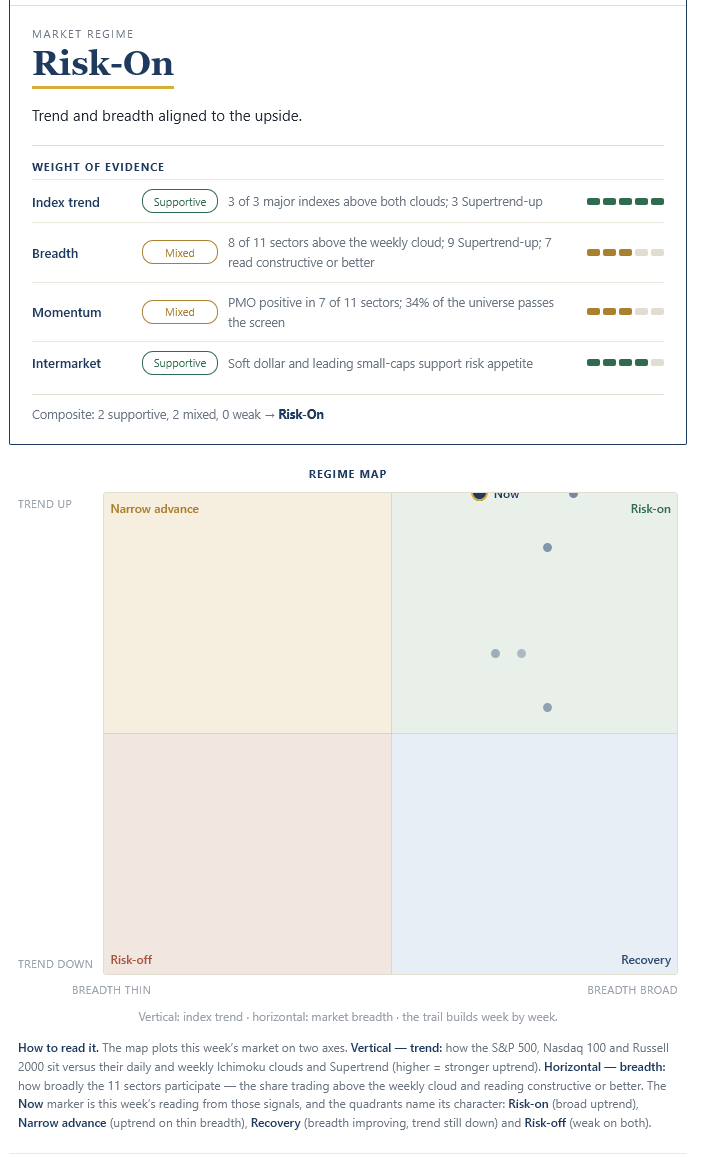Click the Breadth strength meter bars
The height and width of the screenshot is (1157, 707).
625,252
